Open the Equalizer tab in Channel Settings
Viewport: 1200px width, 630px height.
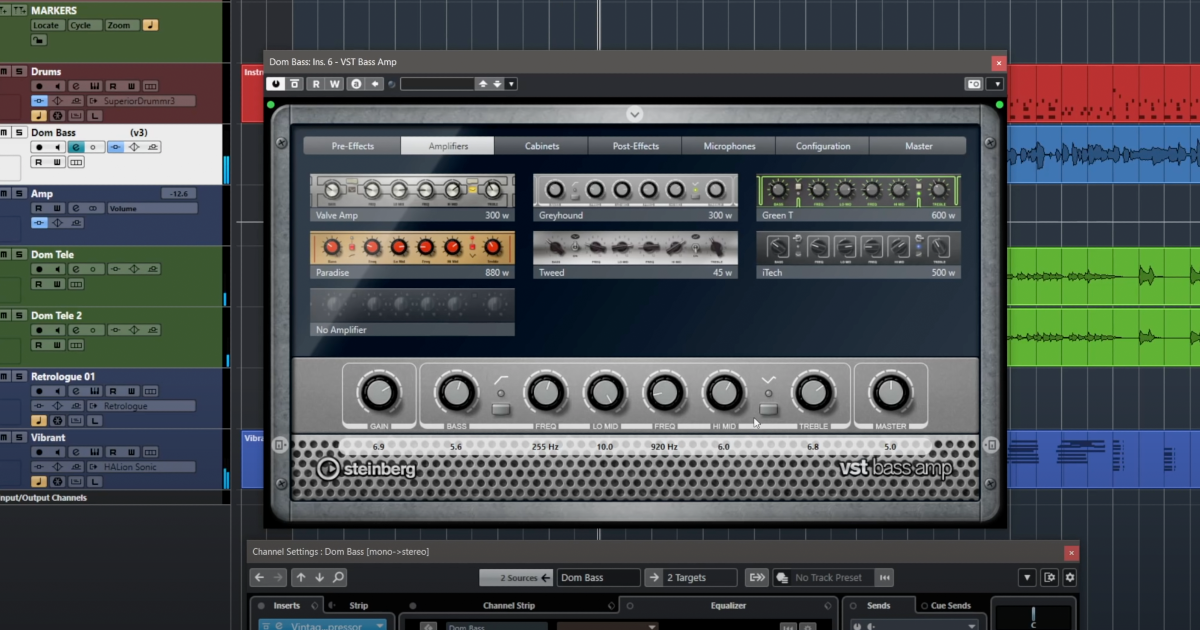click(728, 604)
